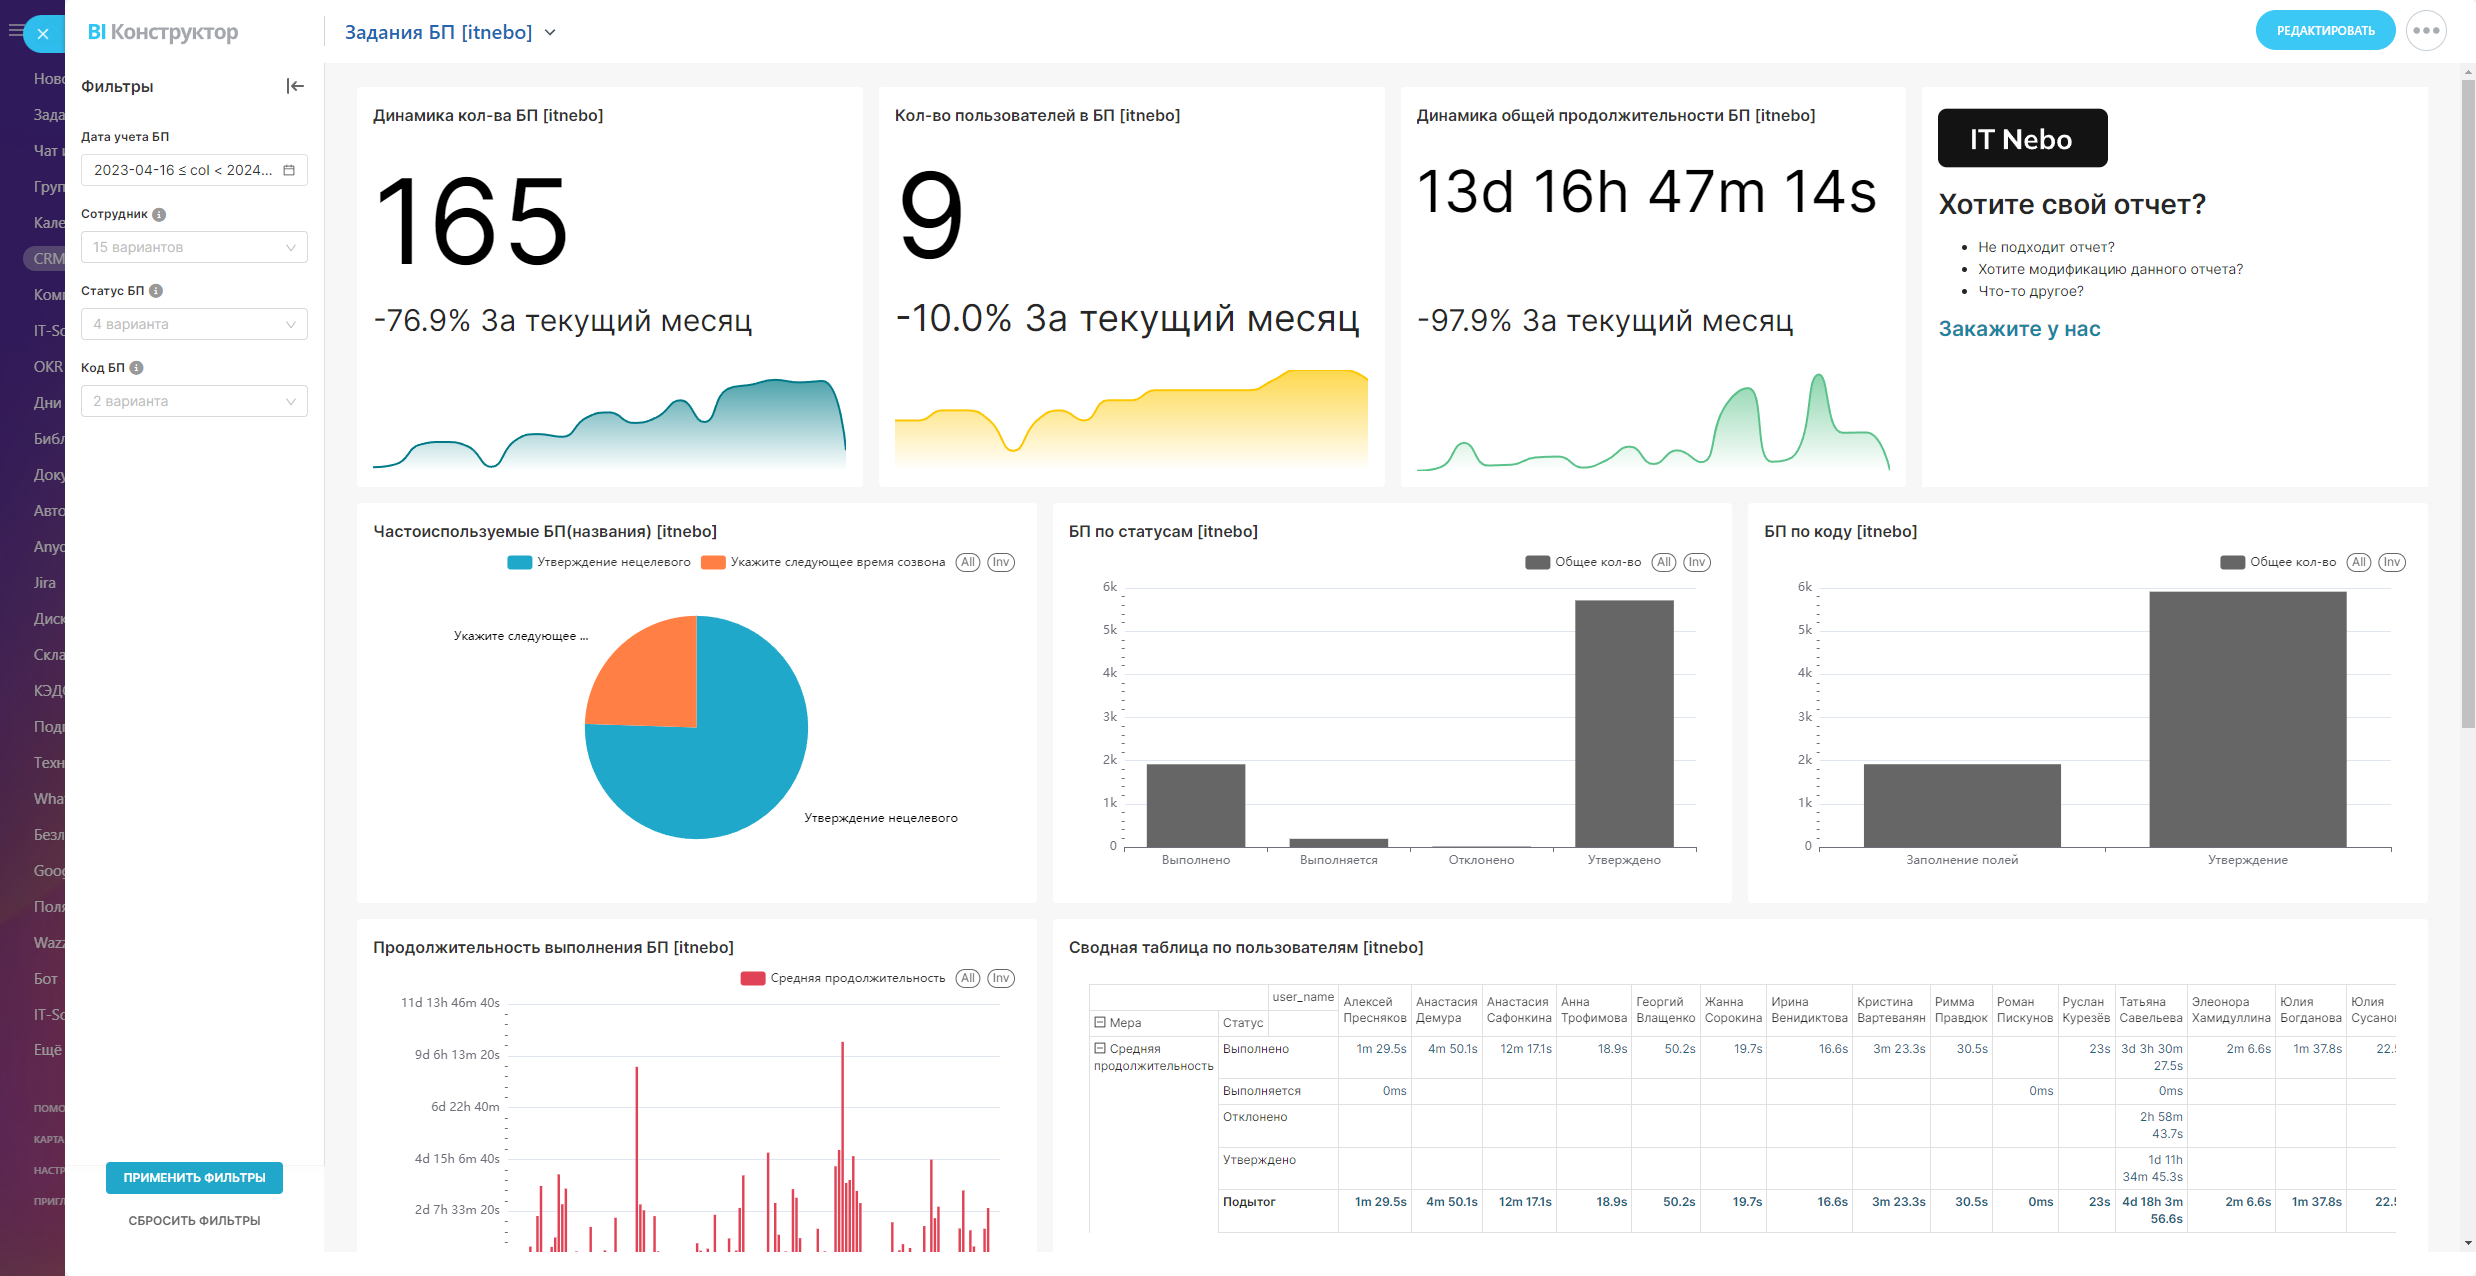Open Jira item in left sidebar
2476x1276 pixels.
coord(45,582)
